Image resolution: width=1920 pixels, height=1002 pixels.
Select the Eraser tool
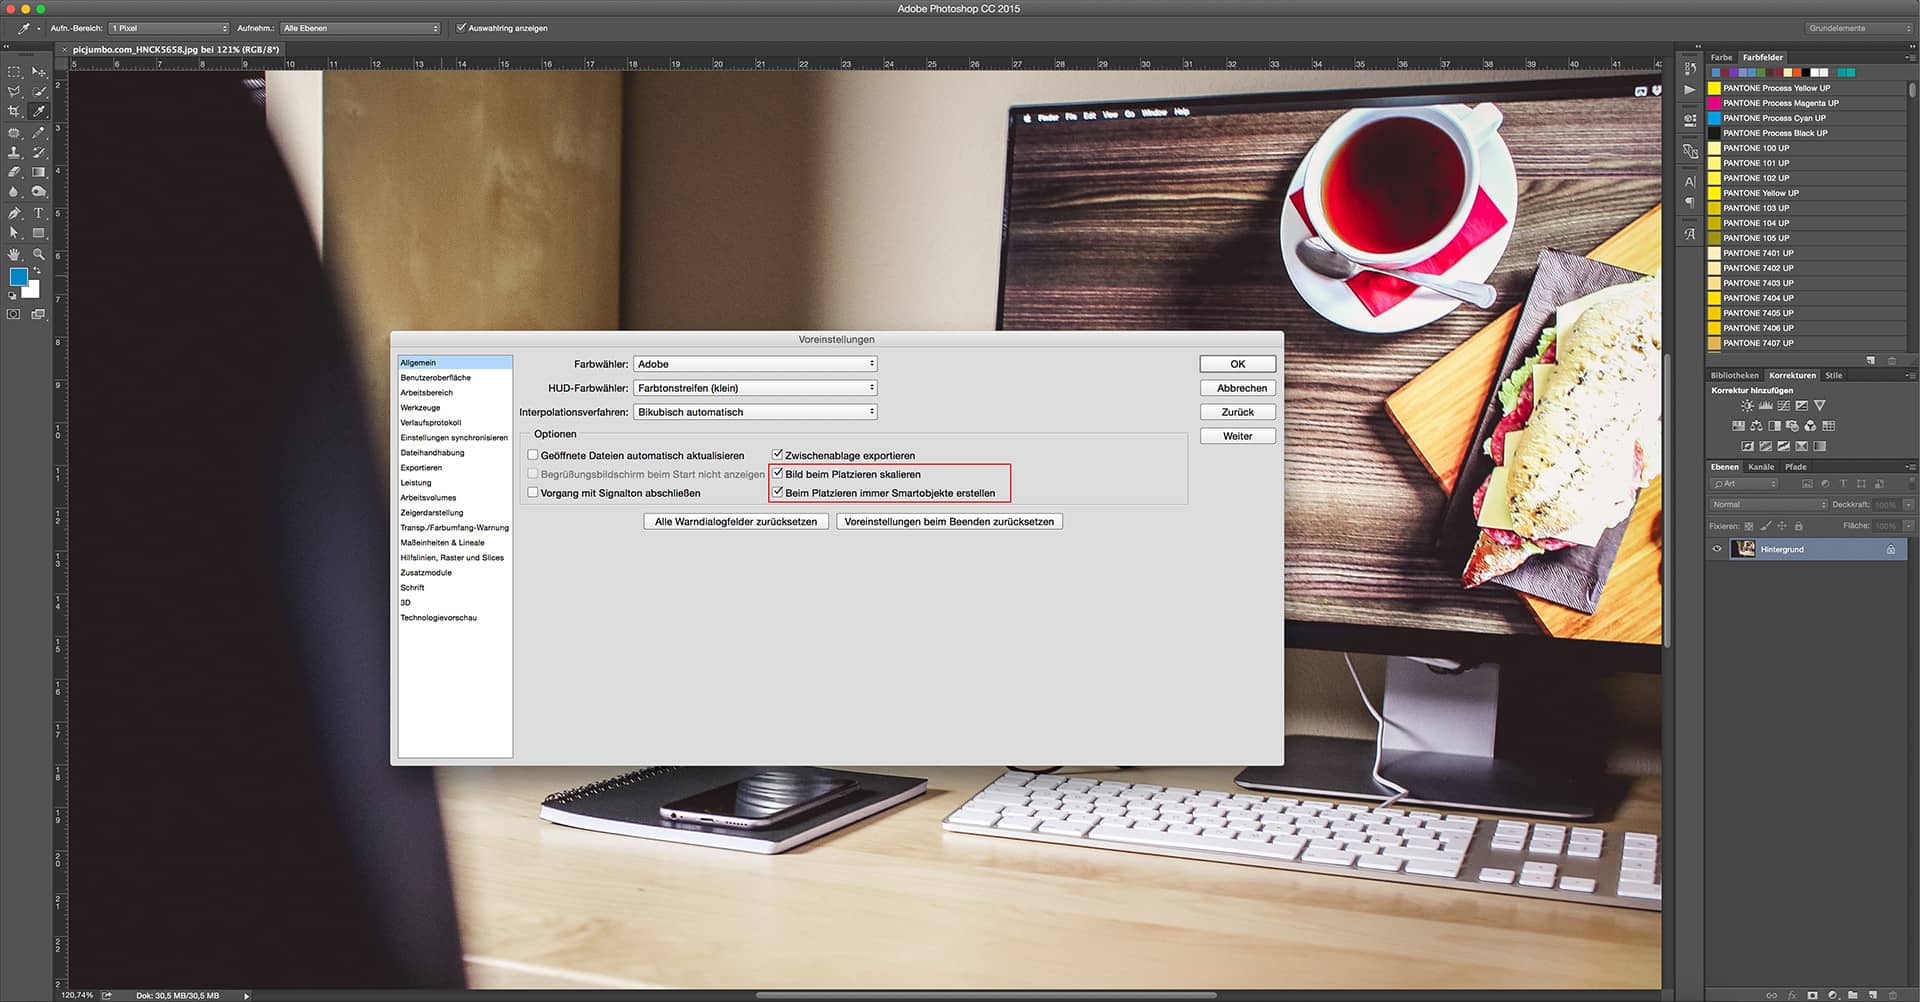pos(13,171)
